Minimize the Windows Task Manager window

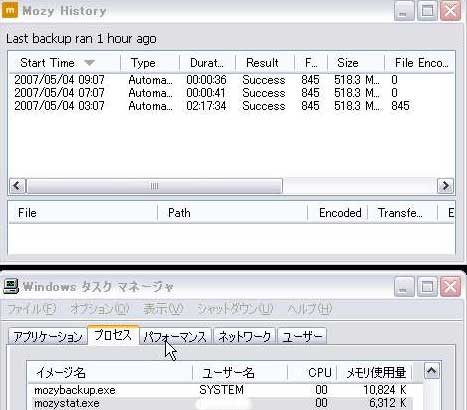[x=404, y=287]
